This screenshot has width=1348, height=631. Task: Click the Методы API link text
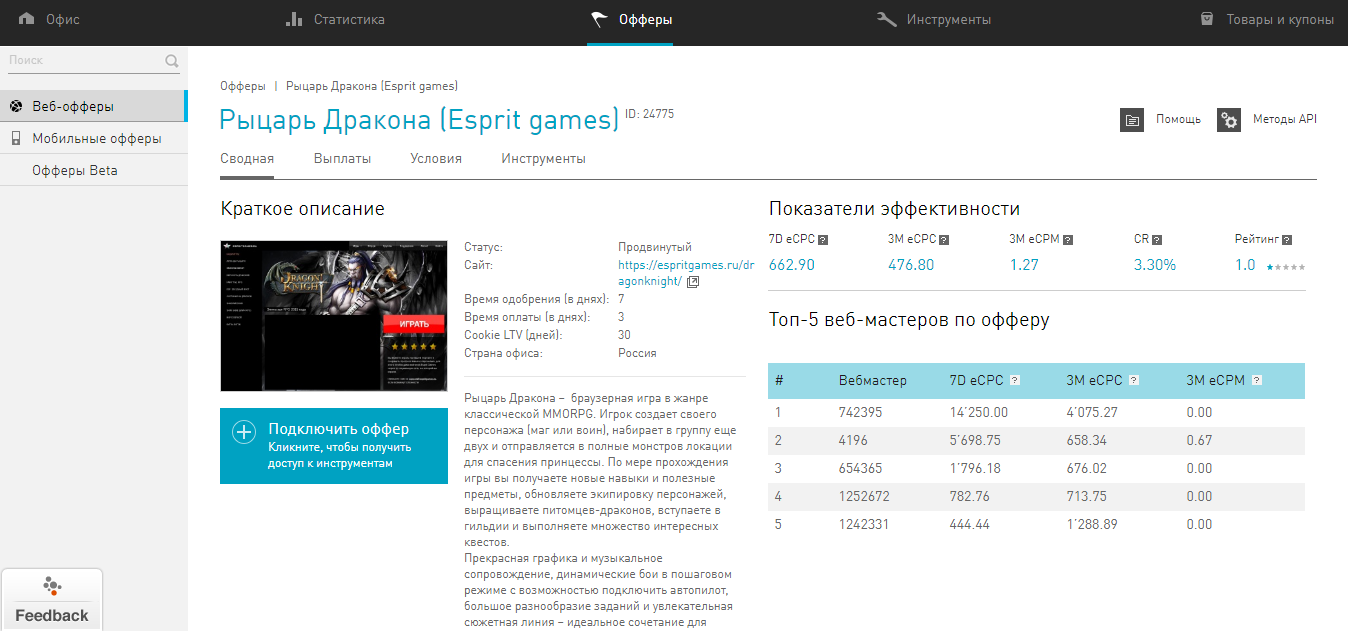pos(1285,119)
